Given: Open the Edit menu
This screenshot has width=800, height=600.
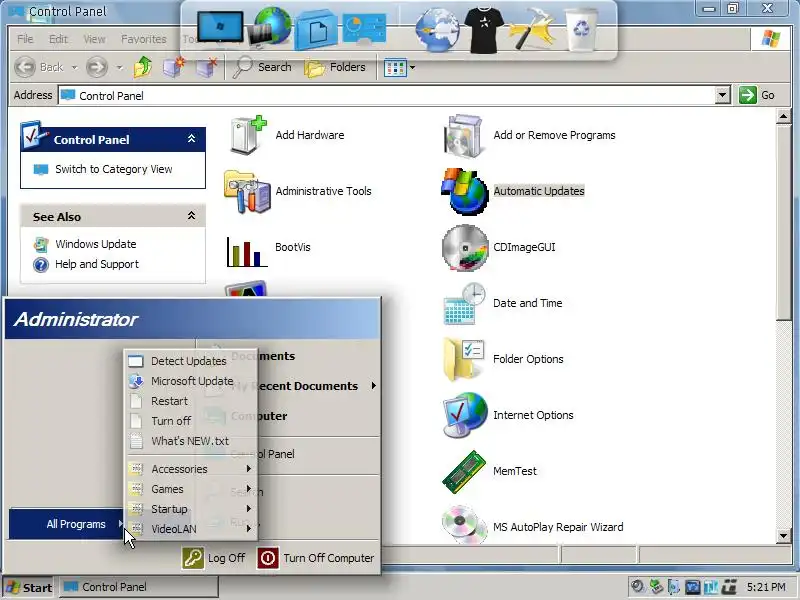Looking at the screenshot, I should [58, 39].
